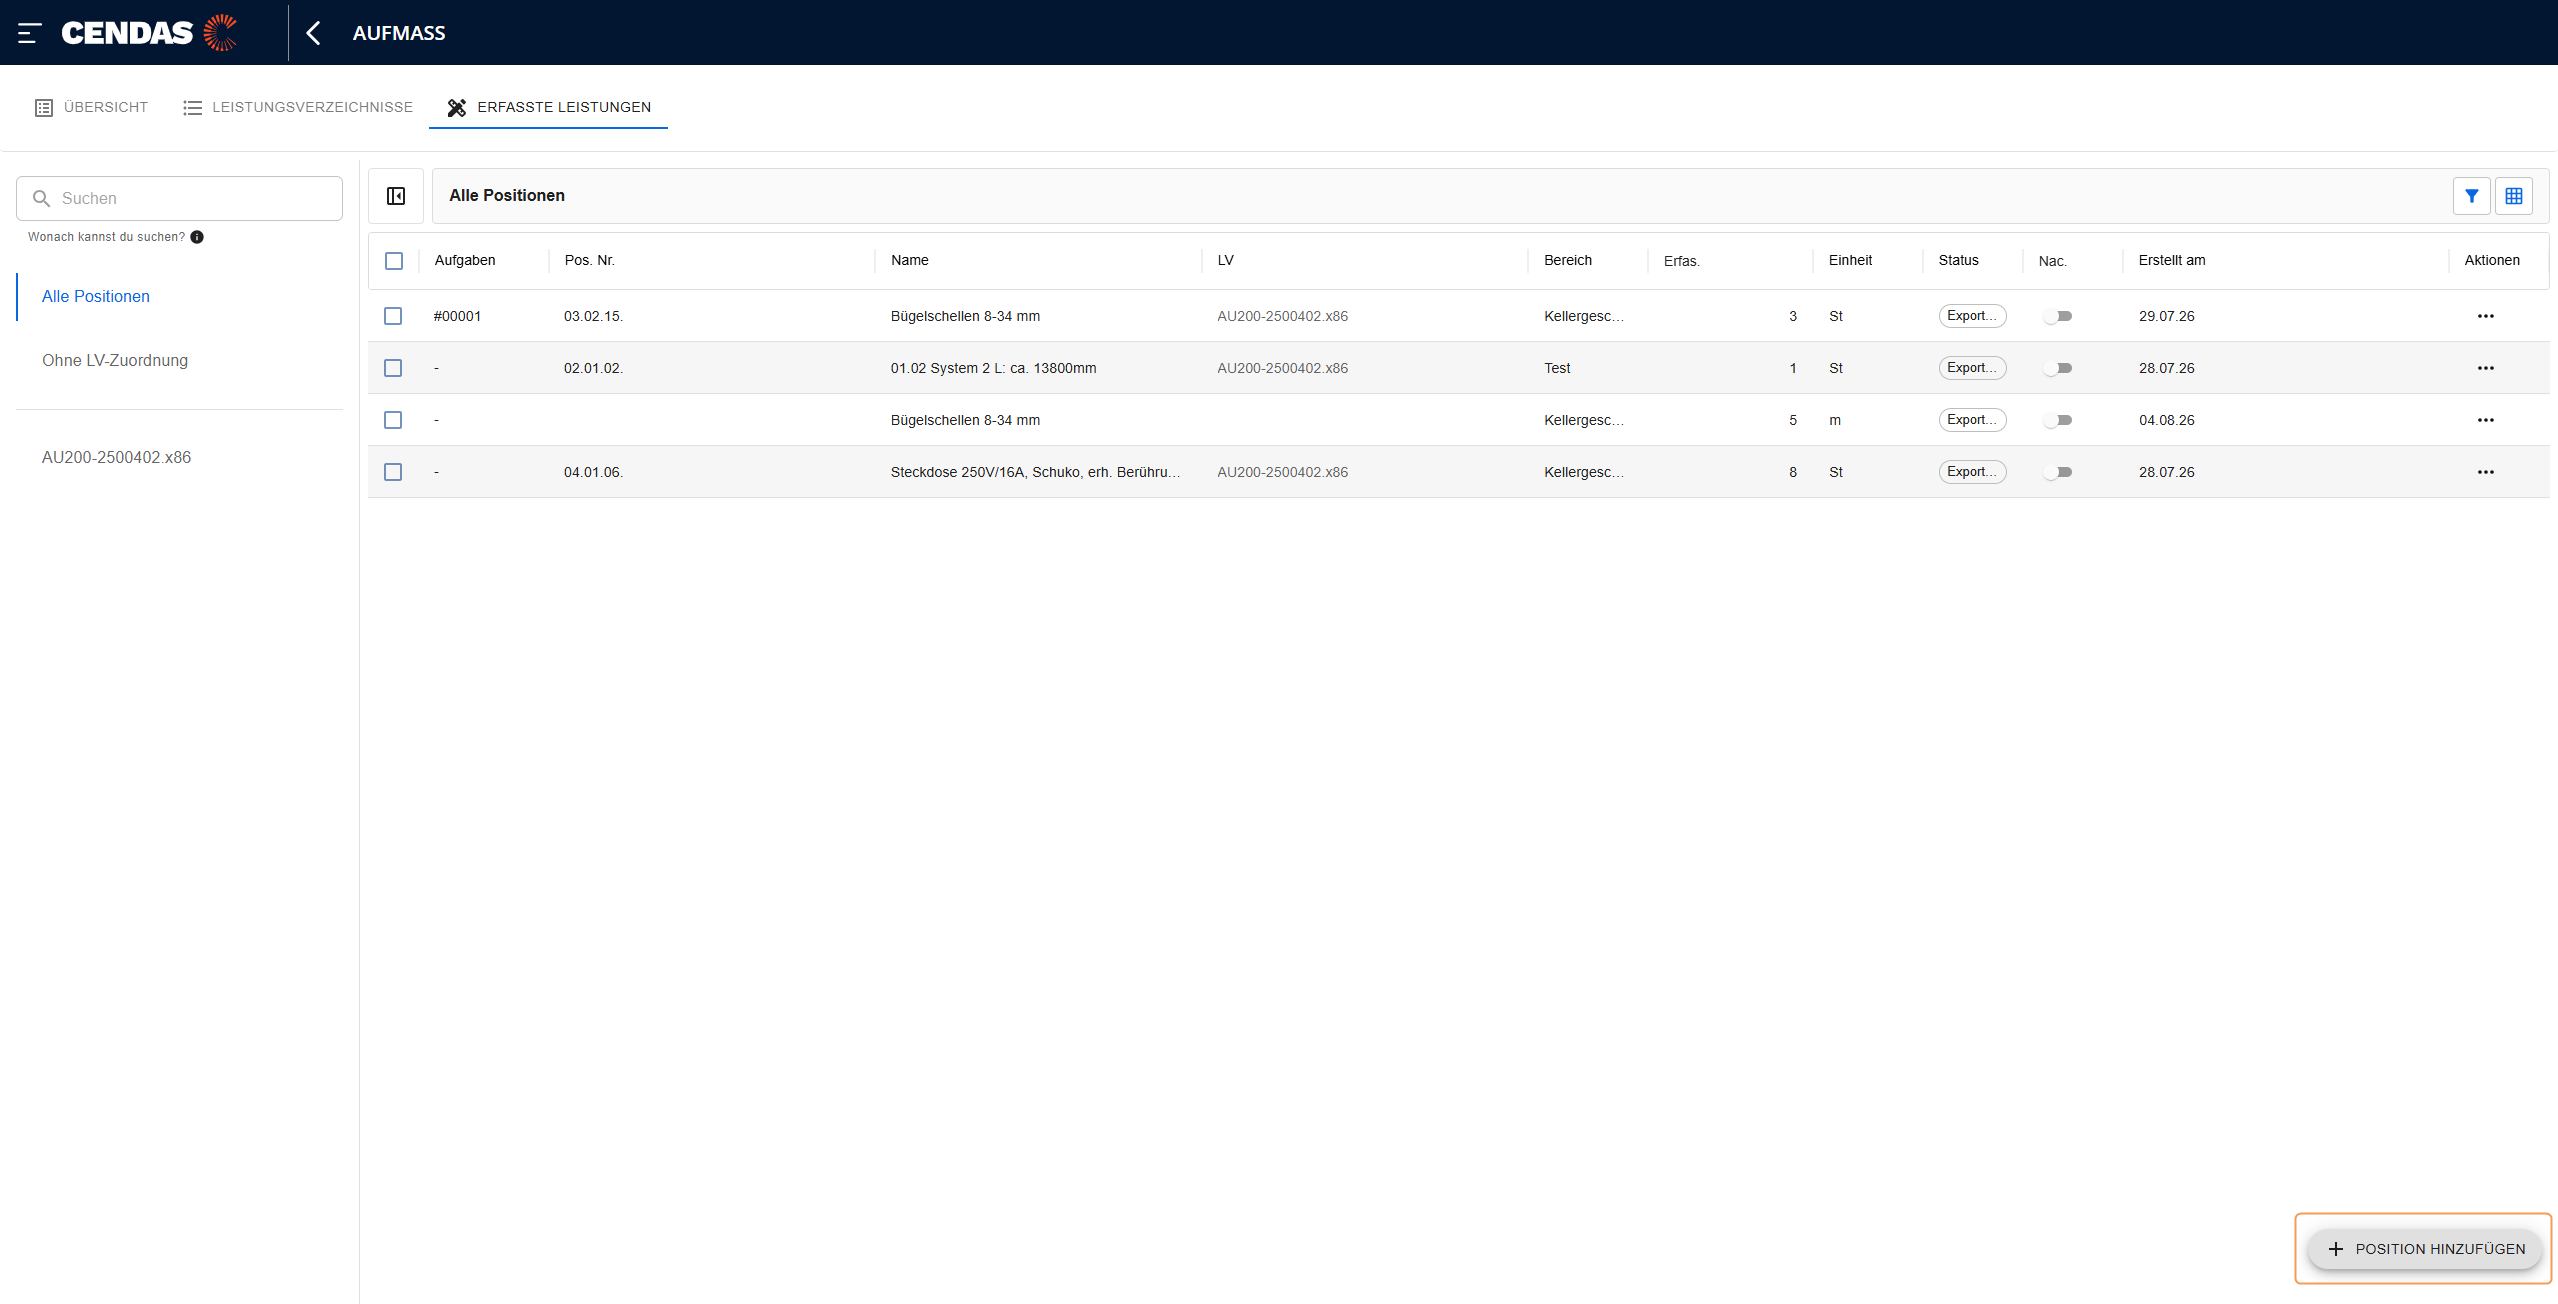Sort by the Erfas. column header
Screen dimensions: 2558x1304
coord(1682,261)
